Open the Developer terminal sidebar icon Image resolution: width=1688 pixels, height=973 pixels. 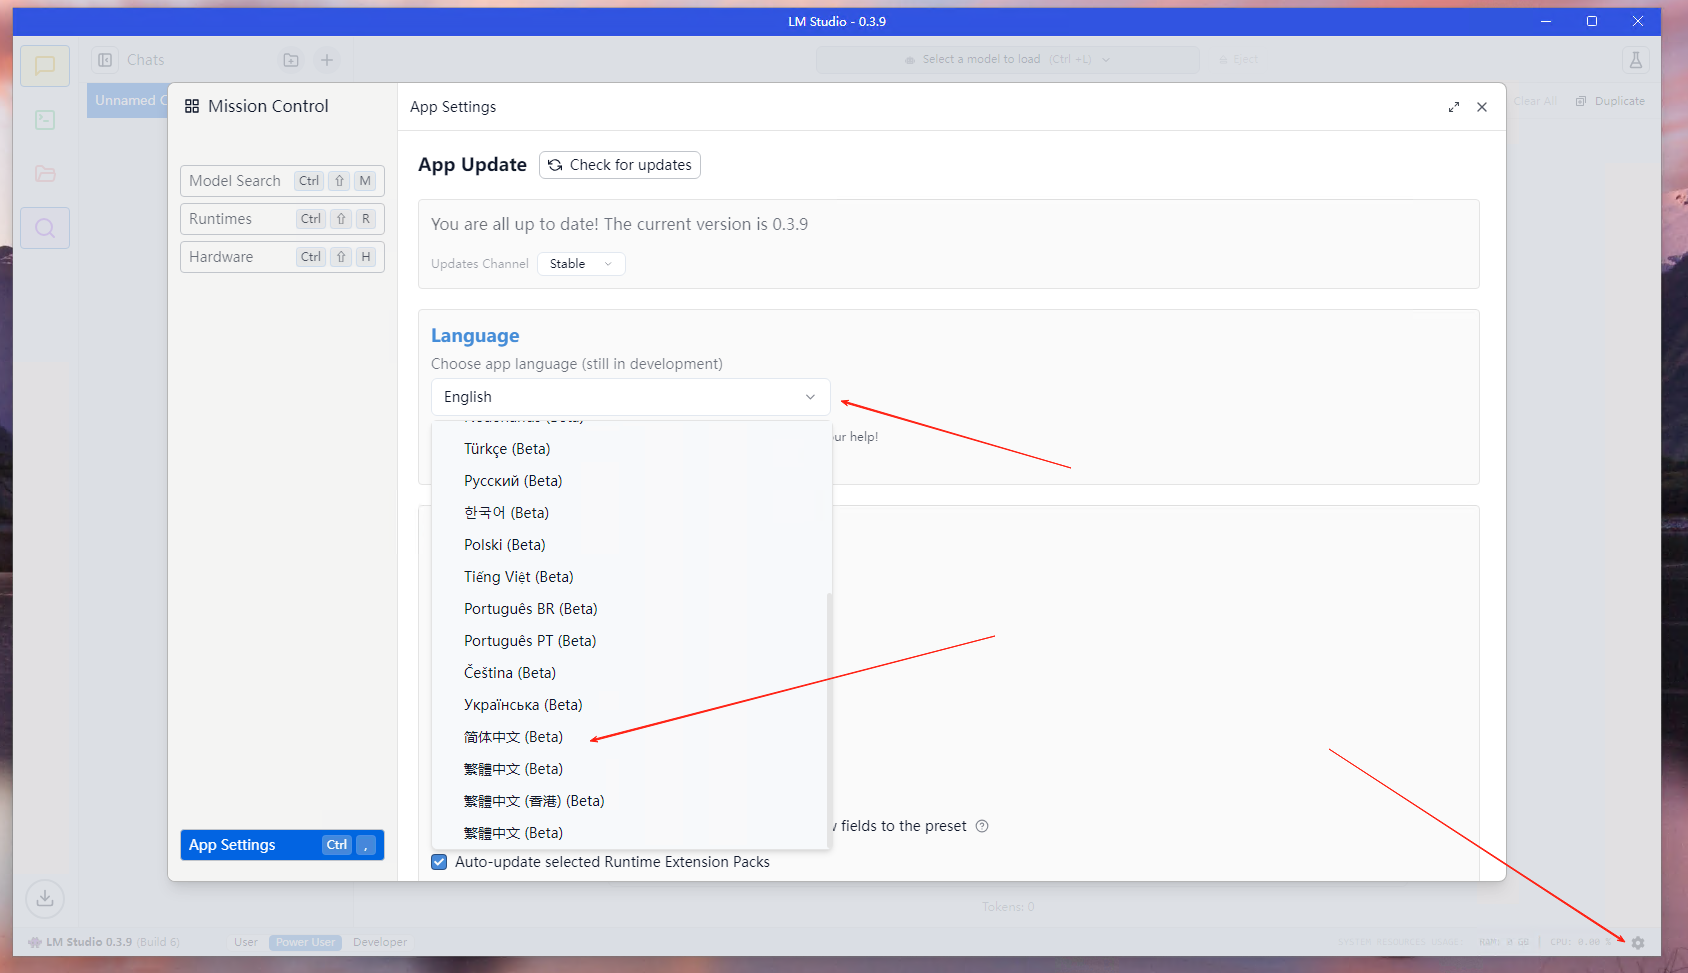tap(45, 120)
